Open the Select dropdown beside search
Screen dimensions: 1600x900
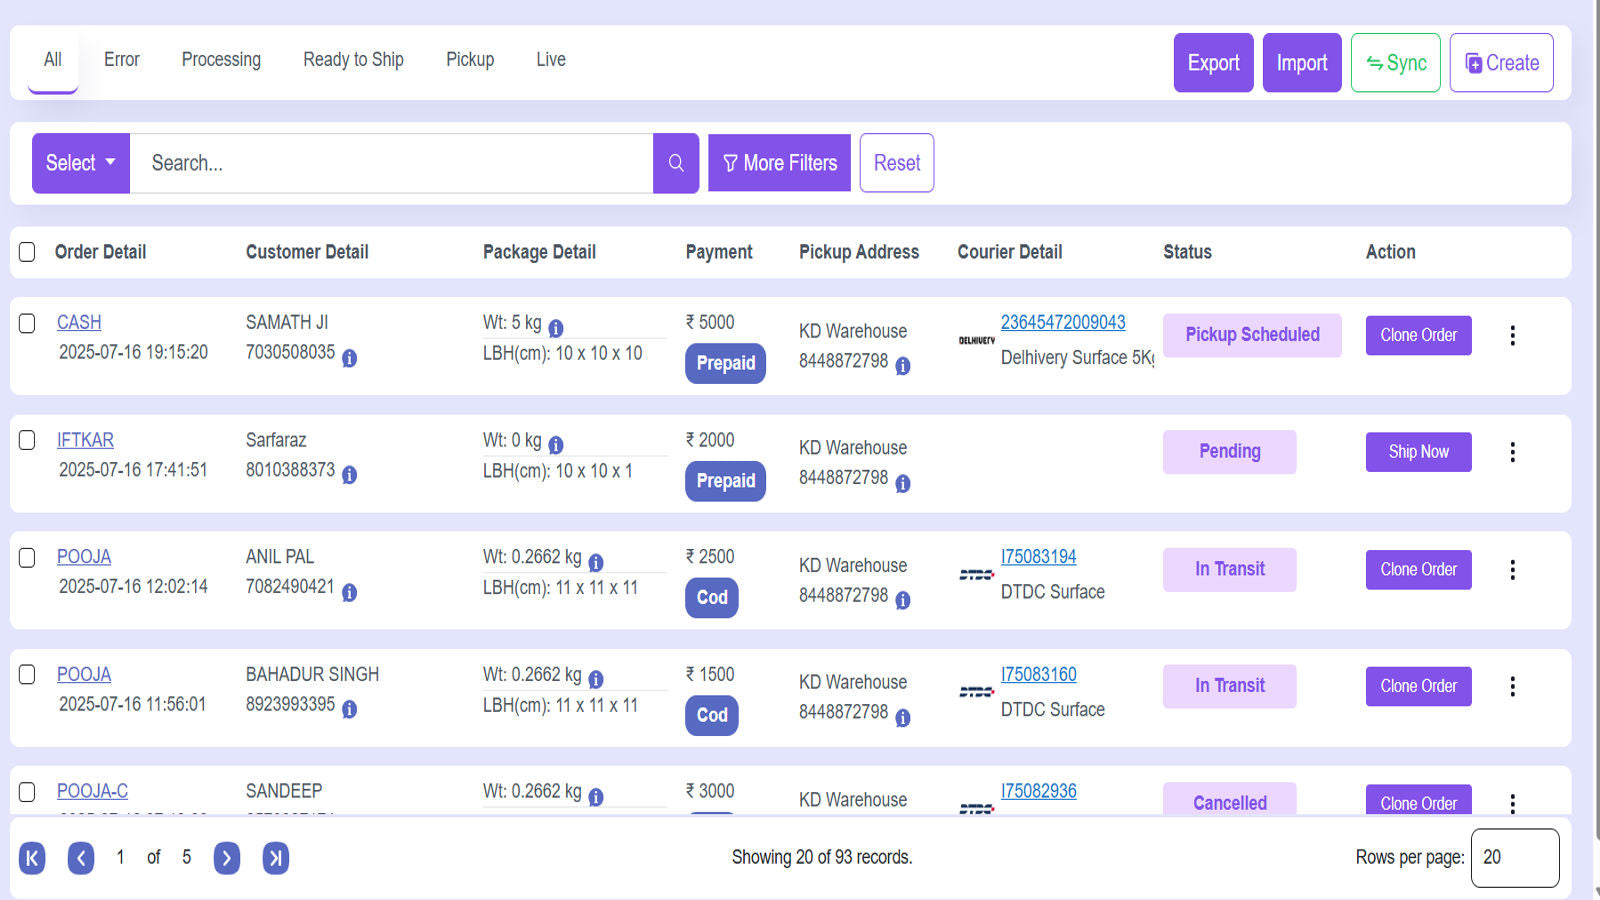coord(81,163)
